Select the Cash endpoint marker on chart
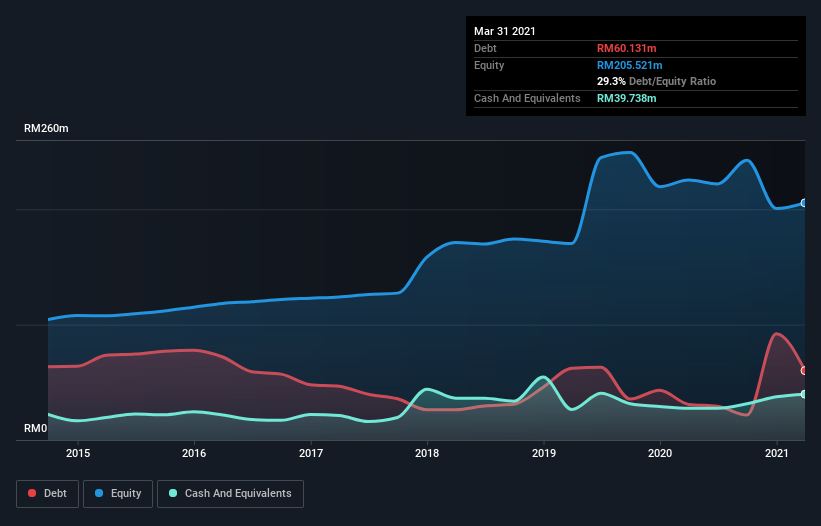Viewport: 821px width, 526px height. point(804,394)
